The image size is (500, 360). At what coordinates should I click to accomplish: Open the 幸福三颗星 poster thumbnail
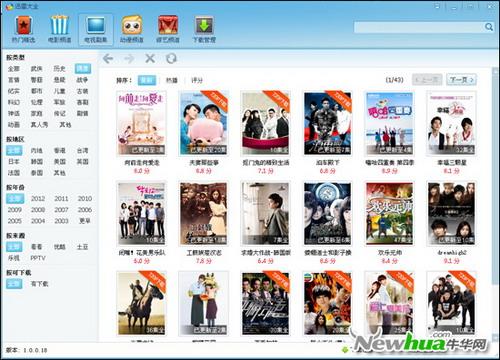(452, 123)
